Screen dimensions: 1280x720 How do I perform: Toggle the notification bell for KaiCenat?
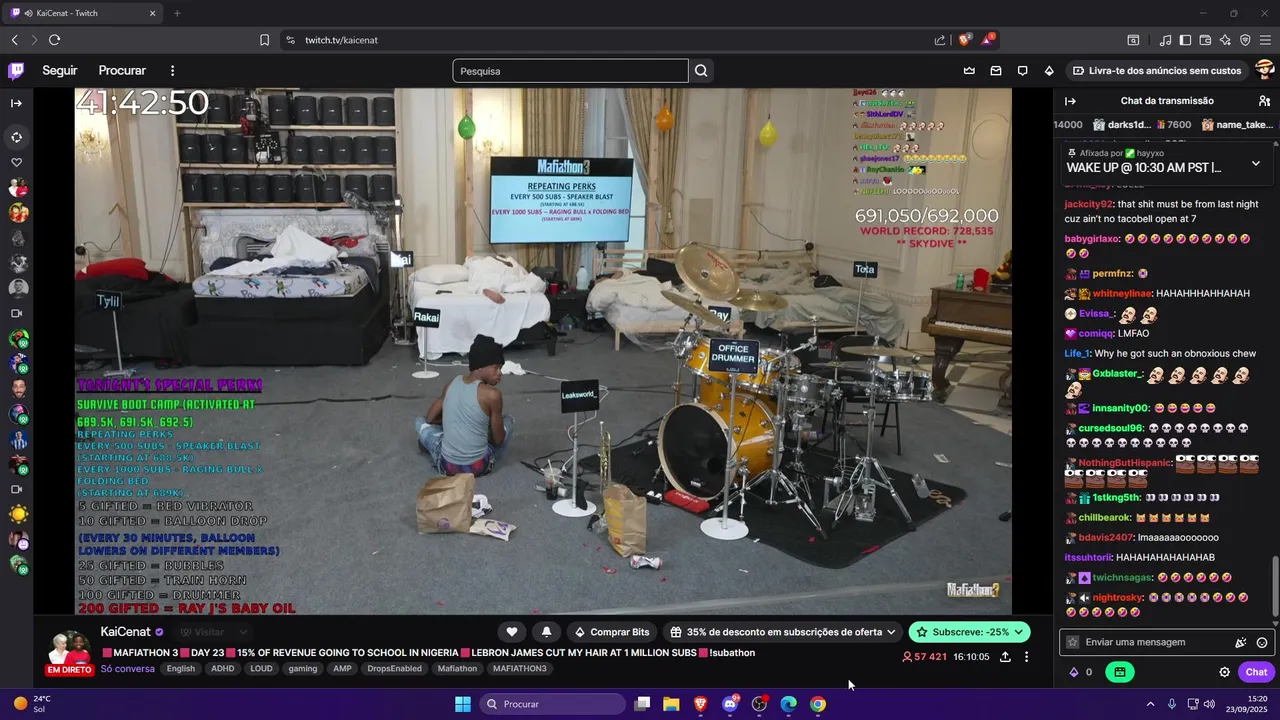(546, 632)
